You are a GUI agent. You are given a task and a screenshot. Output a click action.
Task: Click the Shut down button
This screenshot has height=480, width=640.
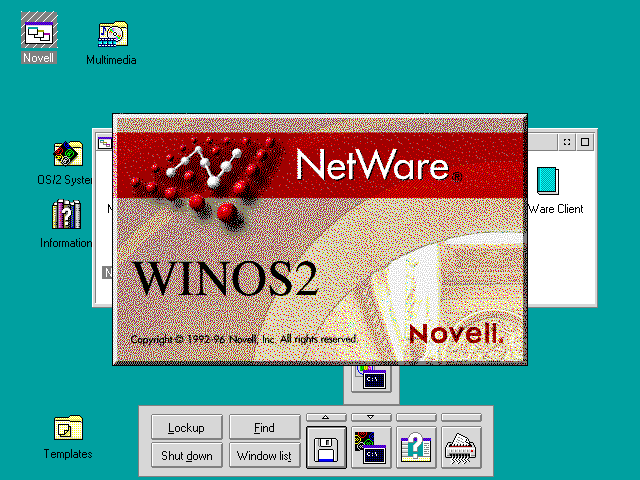(187, 455)
